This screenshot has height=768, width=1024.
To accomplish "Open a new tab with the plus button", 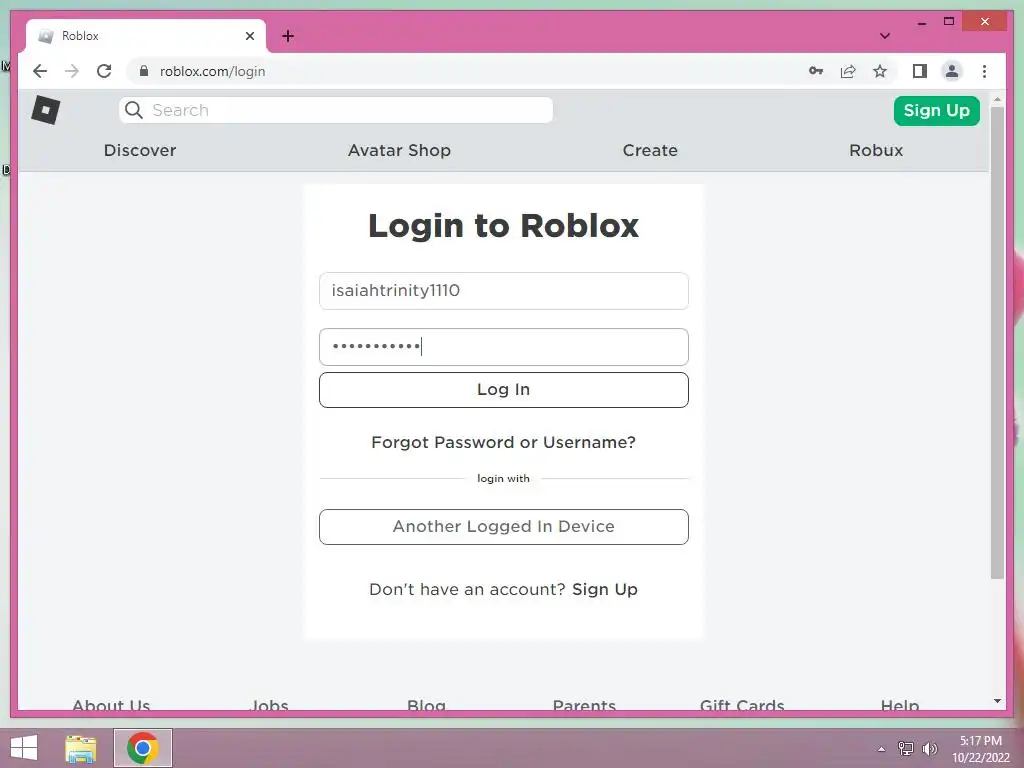I will pyautogui.click(x=288, y=36).
